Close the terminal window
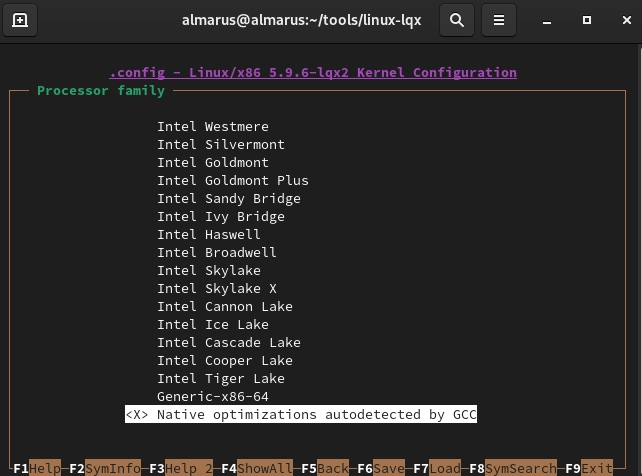 point(626,20)
